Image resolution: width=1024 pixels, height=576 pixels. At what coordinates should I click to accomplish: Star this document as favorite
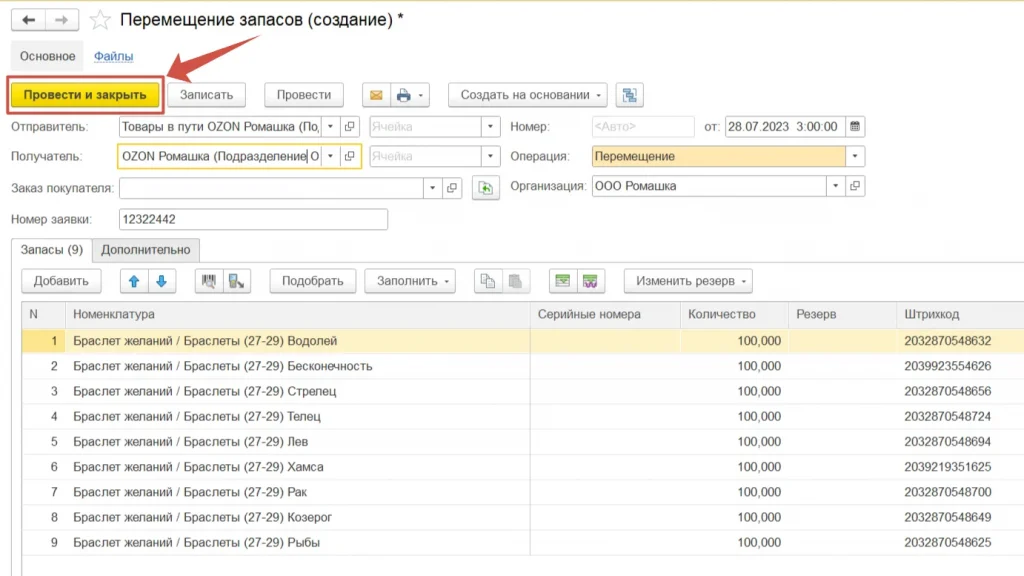pos(100,20)
